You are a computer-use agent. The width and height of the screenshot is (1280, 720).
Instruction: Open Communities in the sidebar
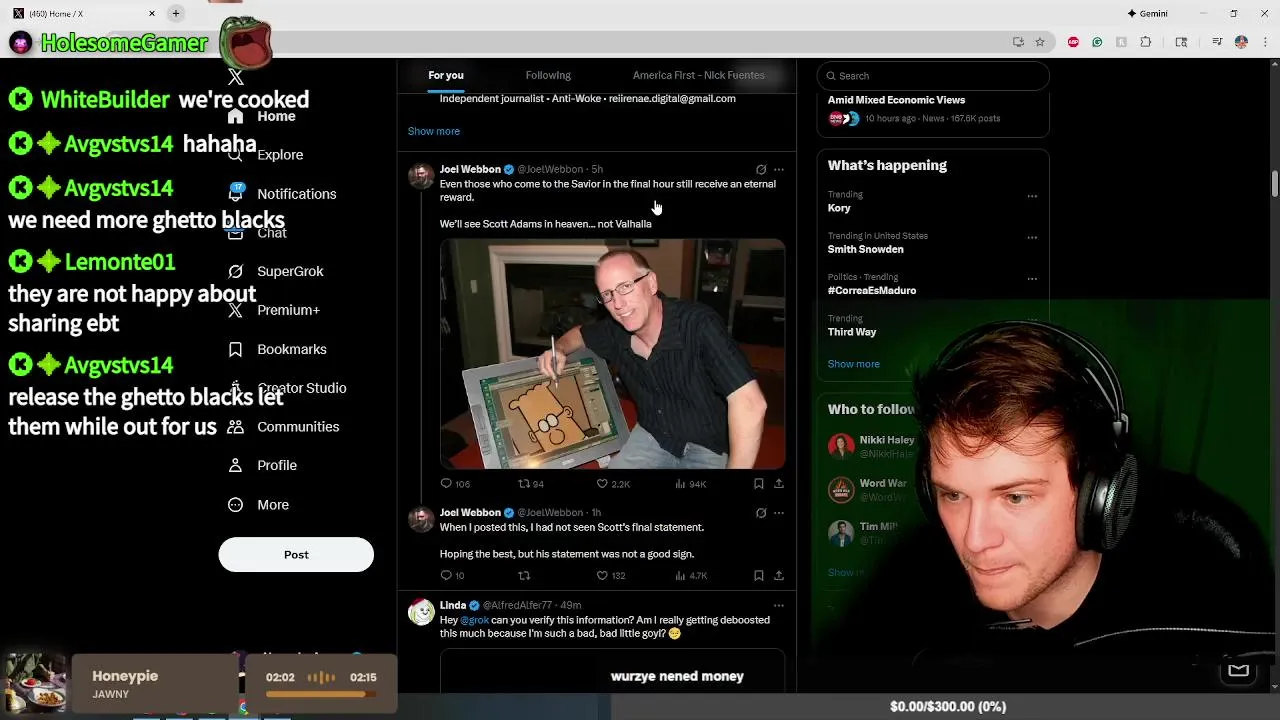click(283, 426)
